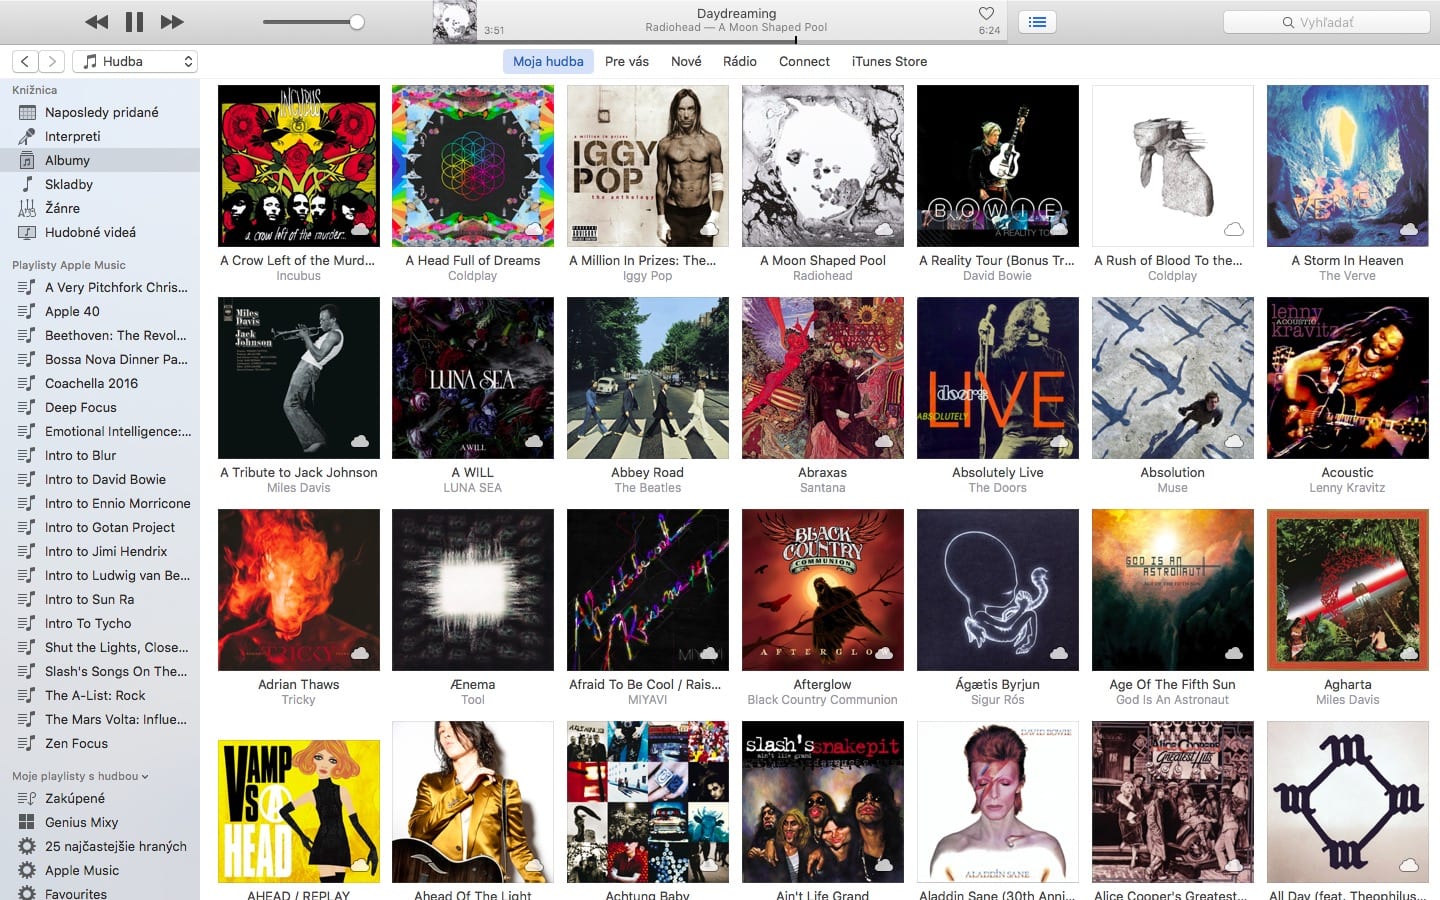Select Skladby in the library sidebar
This screenshot has height=900, width=1440.
pos(100,184)
